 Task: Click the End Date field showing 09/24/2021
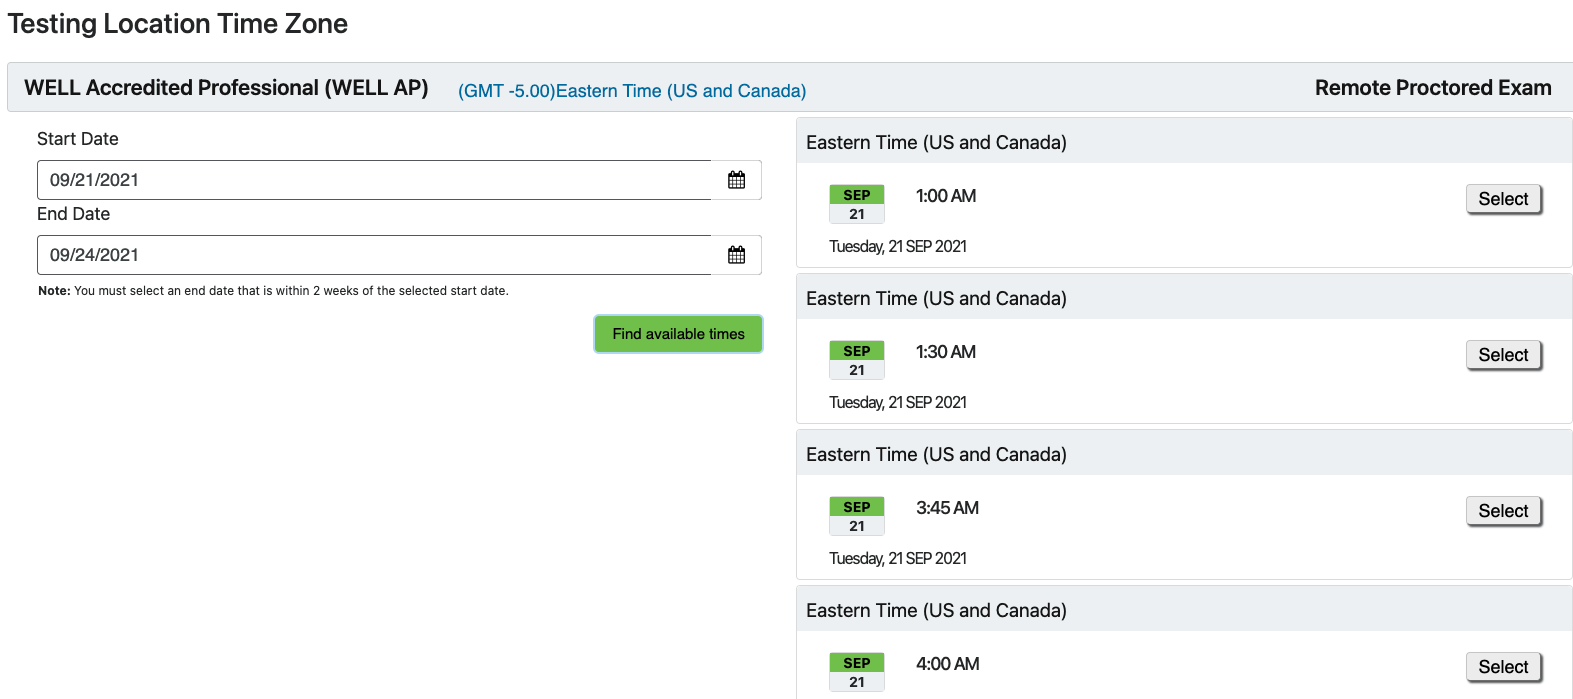point(374,255)
